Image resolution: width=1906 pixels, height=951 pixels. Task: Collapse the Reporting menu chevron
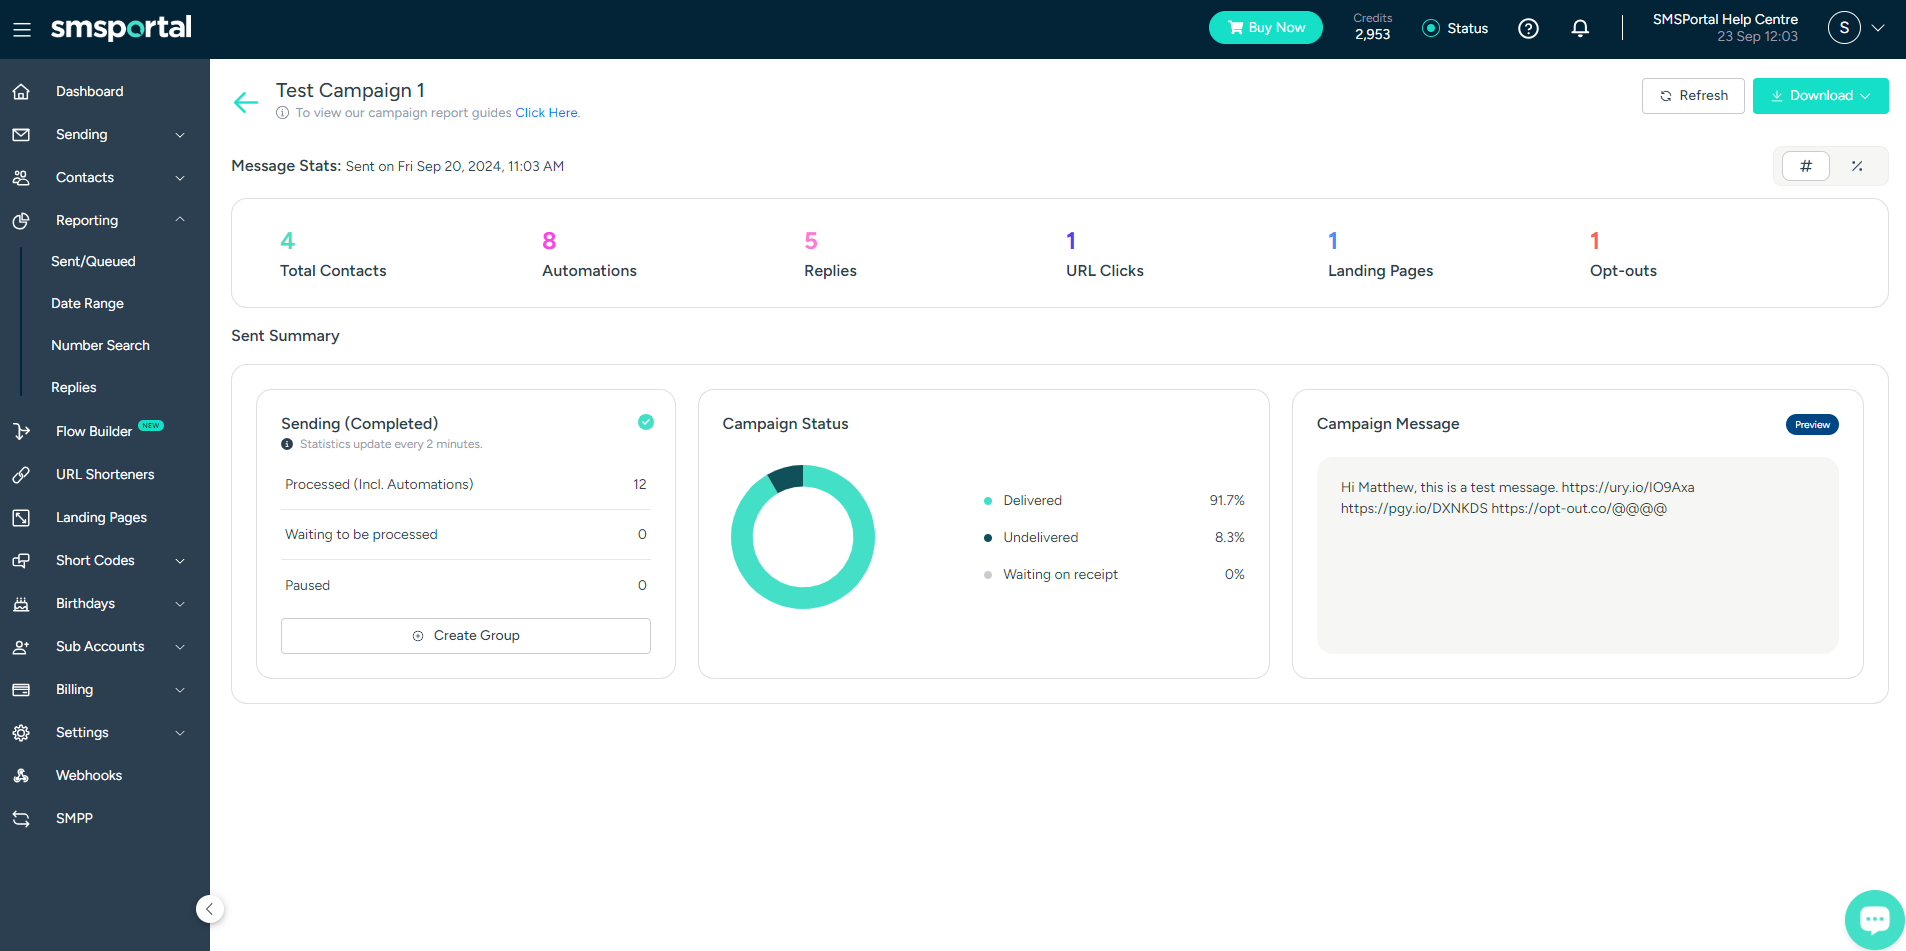pos(180,220)
